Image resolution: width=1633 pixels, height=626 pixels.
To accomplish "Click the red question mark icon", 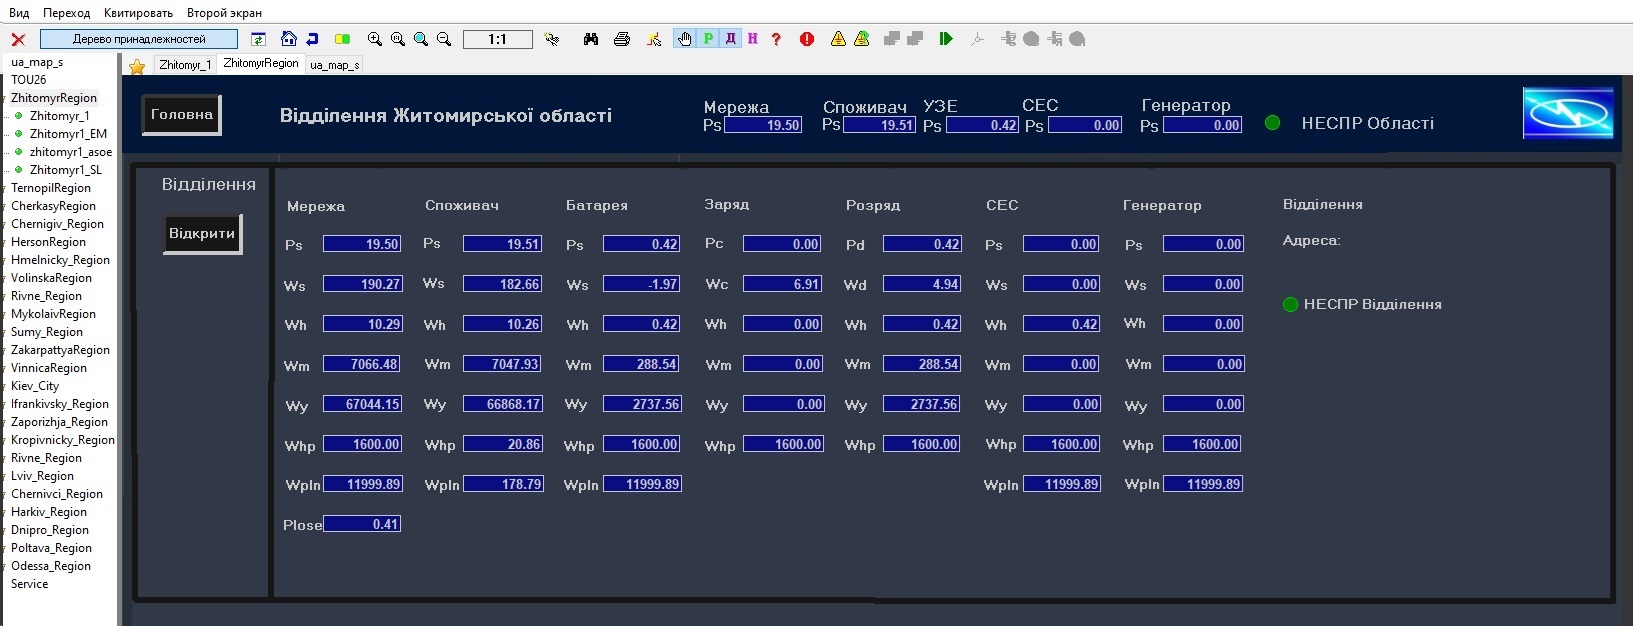I will 776,39.
